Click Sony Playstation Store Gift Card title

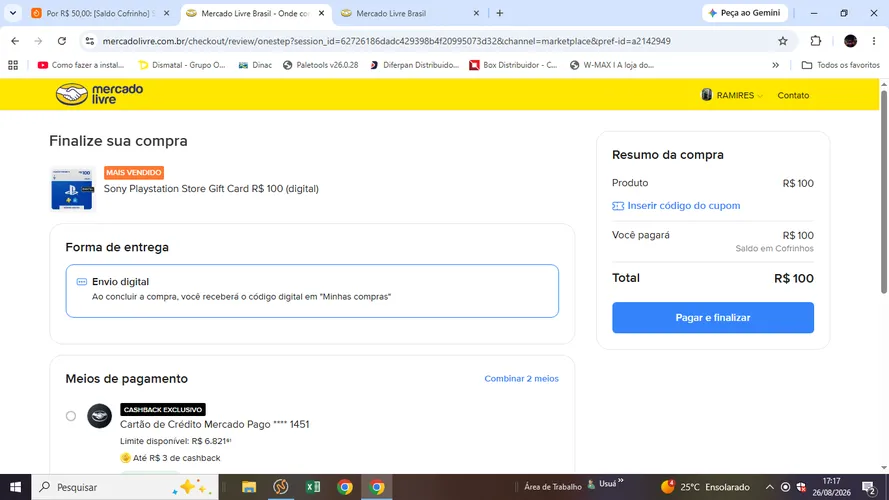211,189
